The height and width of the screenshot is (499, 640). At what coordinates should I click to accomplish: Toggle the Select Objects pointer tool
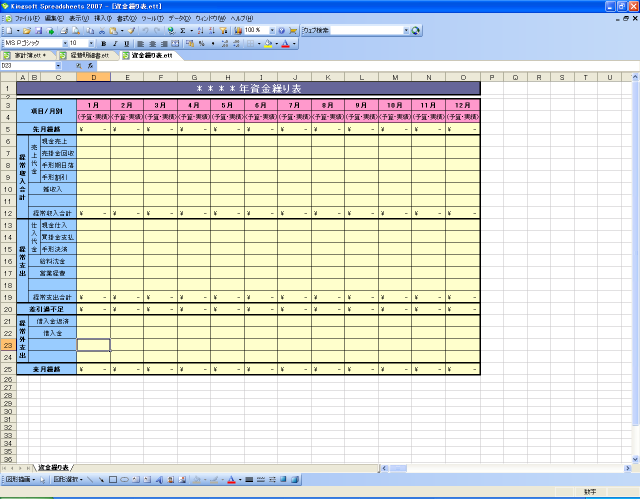(x=42, y=479)
